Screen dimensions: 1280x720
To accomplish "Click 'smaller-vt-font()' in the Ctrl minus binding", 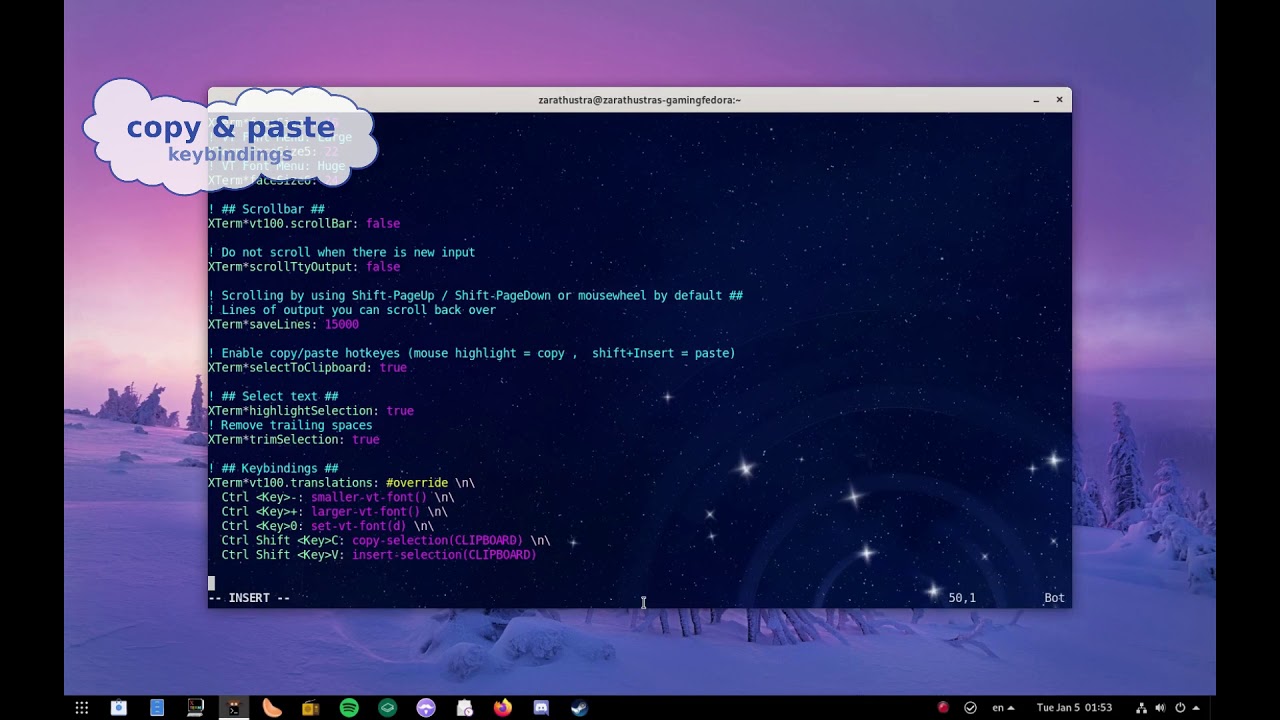I will pyautogui.click(x=369, y=497).
